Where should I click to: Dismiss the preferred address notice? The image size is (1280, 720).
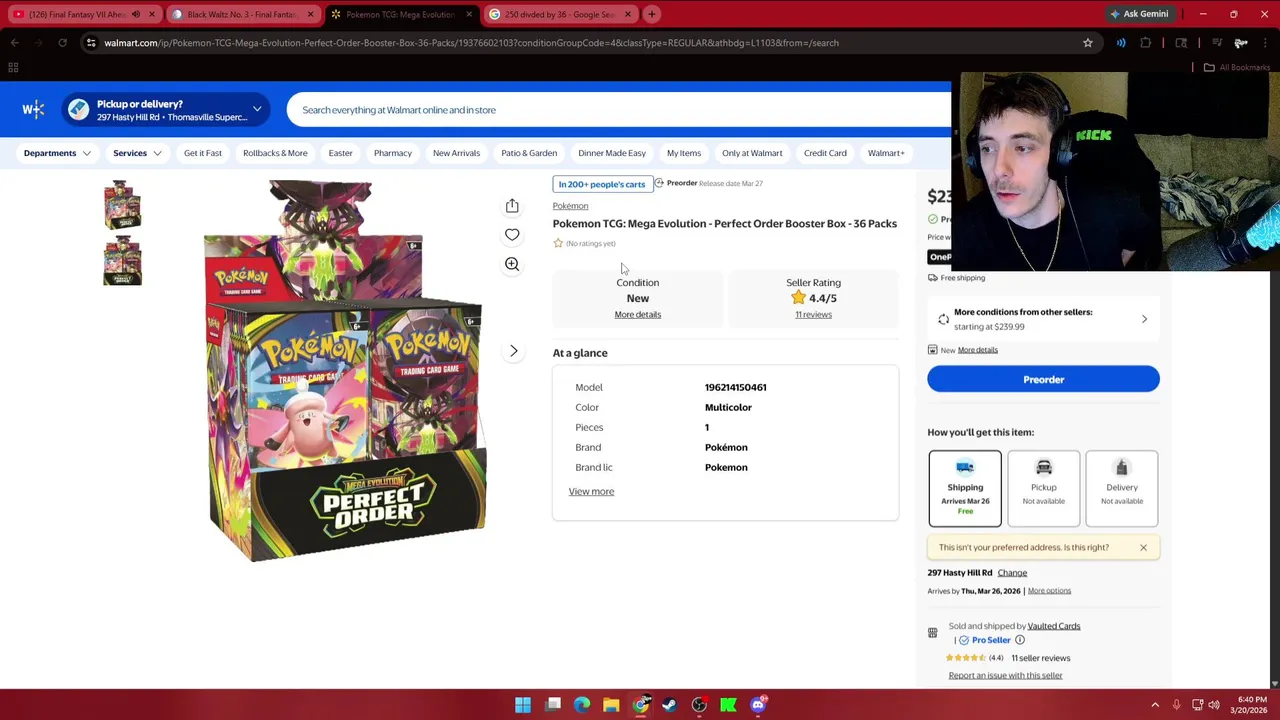click(1143, 547)
